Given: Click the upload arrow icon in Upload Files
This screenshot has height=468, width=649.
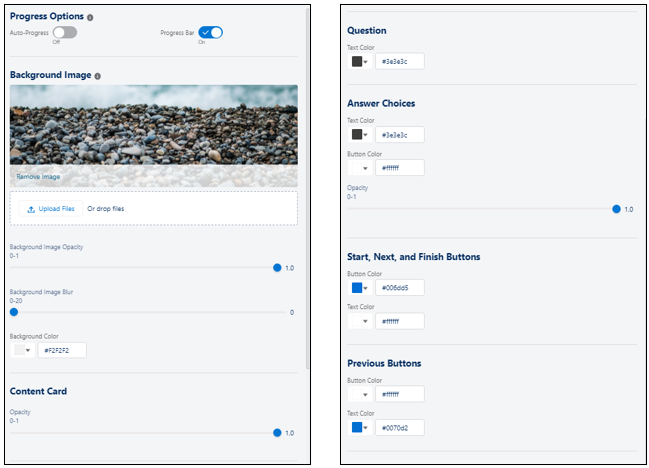Looking at the screenshot, I should tap(31, 209).
